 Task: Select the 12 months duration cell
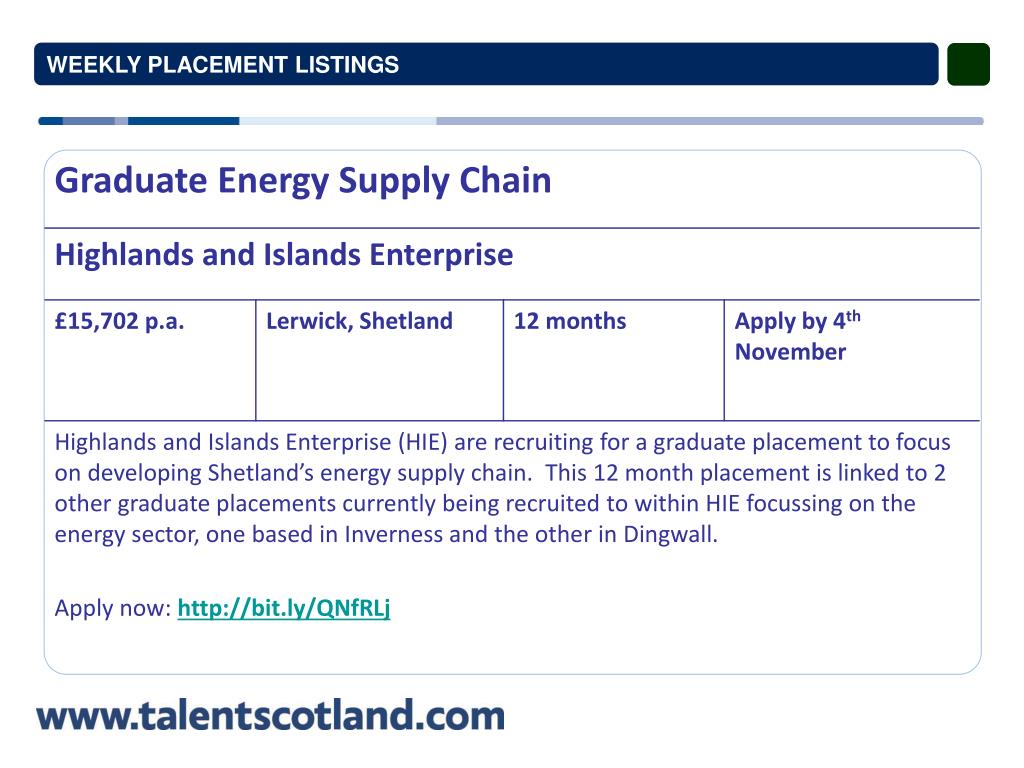click(614, 360)
